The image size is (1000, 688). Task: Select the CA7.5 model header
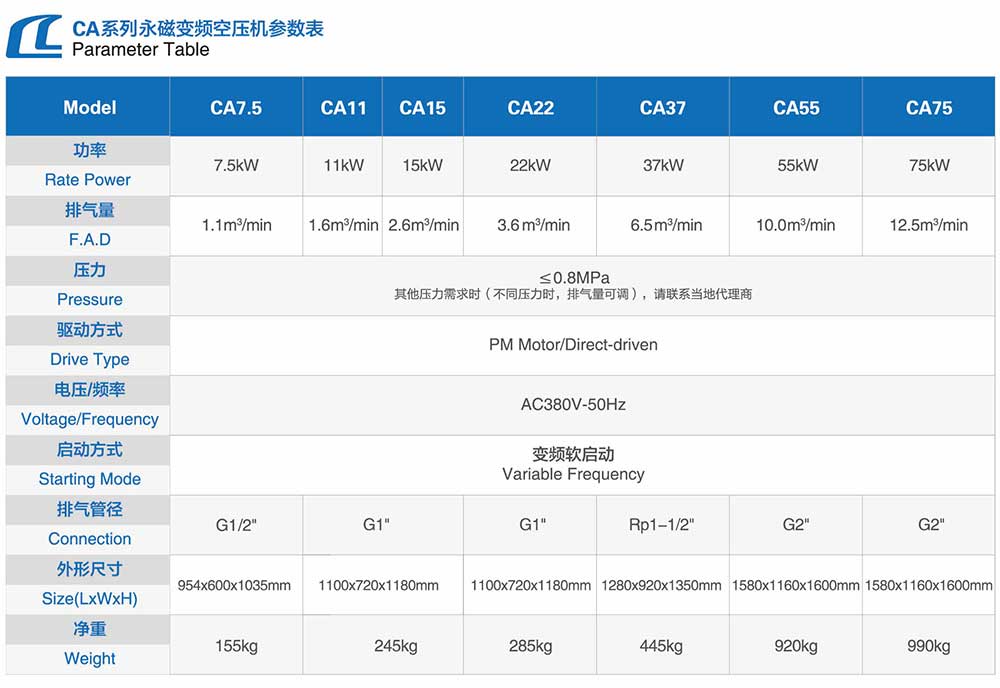[x=236, y=108]
